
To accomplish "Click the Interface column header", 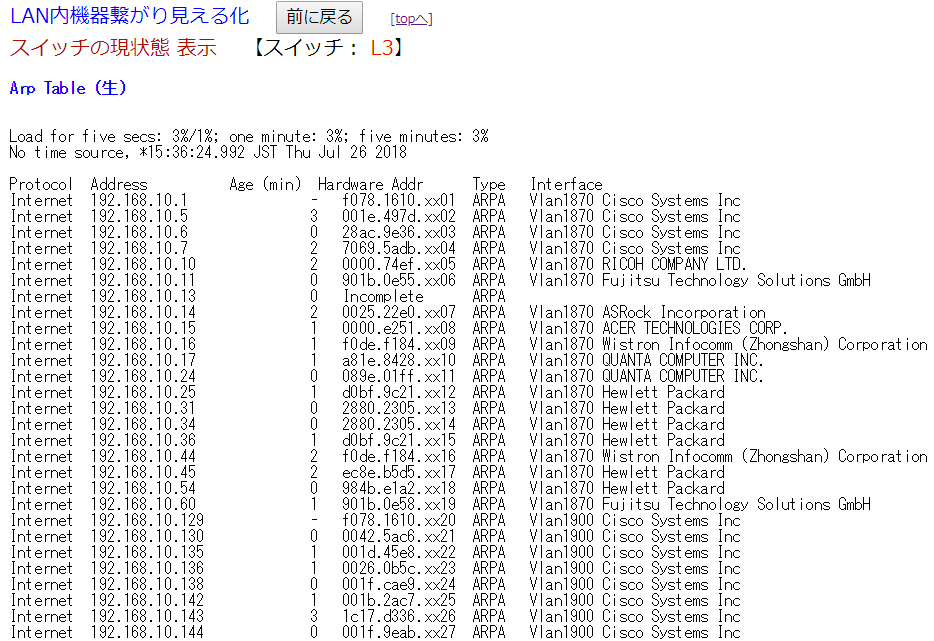I will pyautogui.click(x=566, y=184).
